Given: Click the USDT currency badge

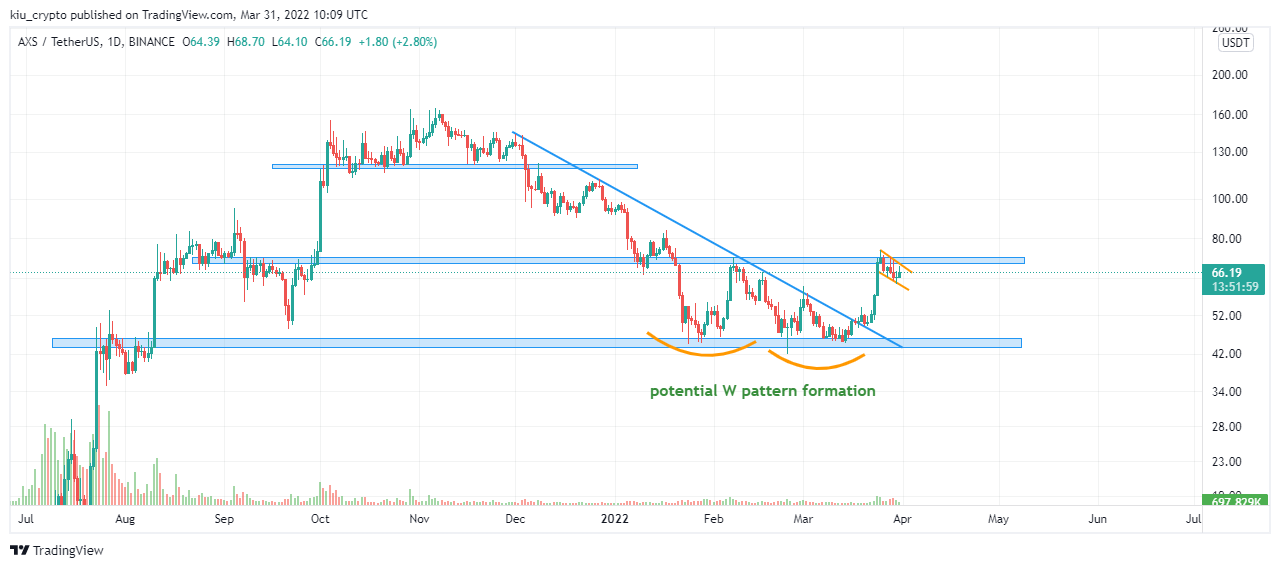Looking at the screenshot, I should (1236, 42).
